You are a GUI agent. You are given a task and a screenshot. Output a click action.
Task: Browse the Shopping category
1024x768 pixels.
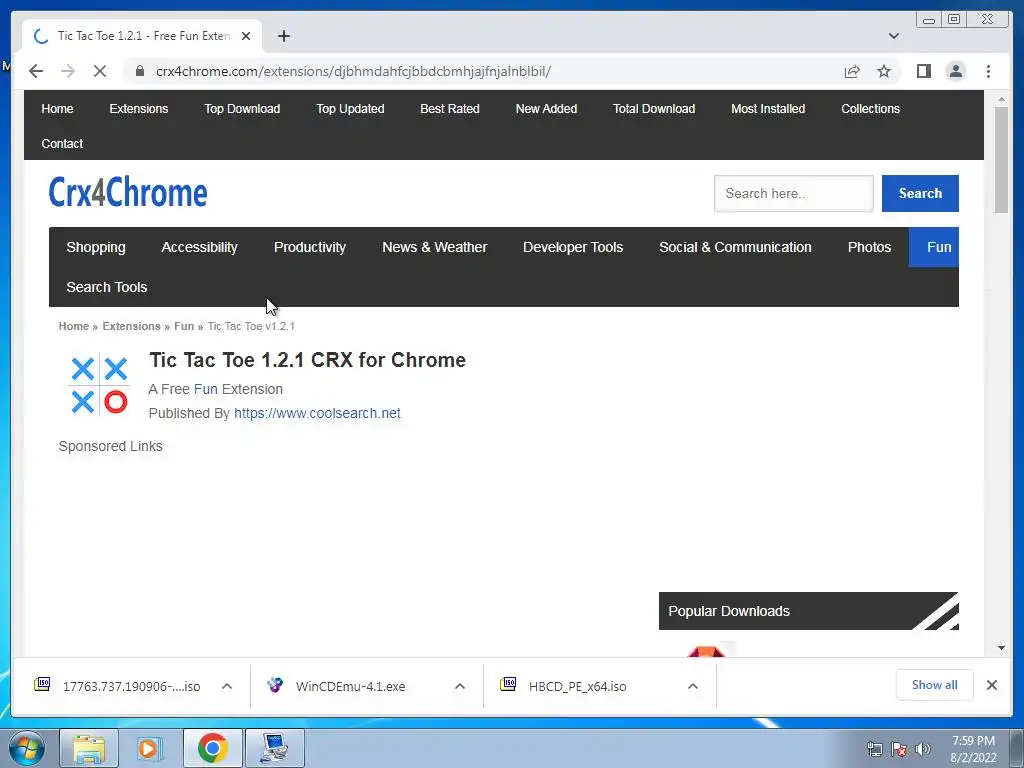click(x=96, y=247)
